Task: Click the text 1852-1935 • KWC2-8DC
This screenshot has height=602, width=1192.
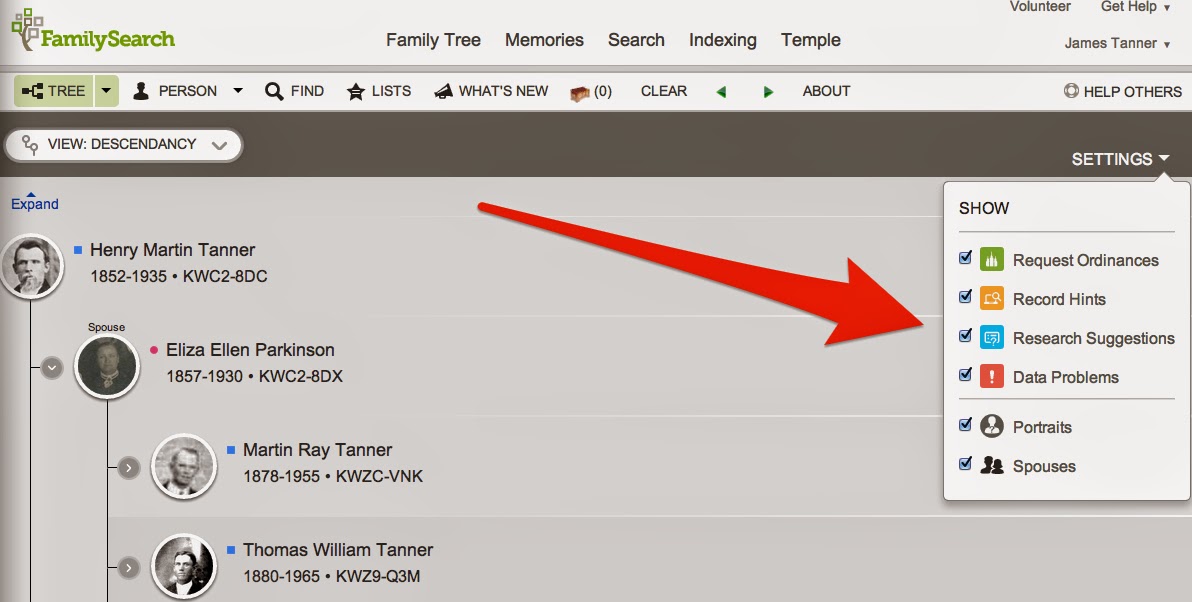Action: point(179,277)
